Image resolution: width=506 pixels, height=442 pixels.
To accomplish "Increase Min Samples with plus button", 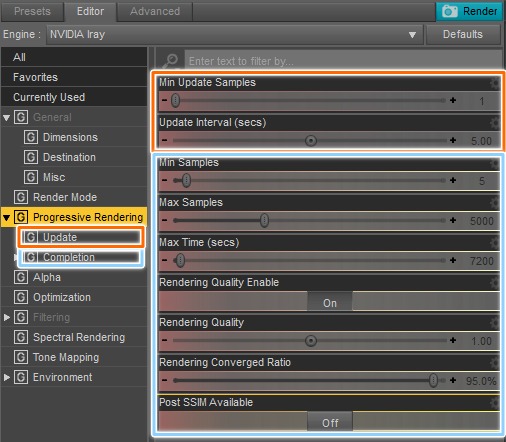I will point(453,180).
